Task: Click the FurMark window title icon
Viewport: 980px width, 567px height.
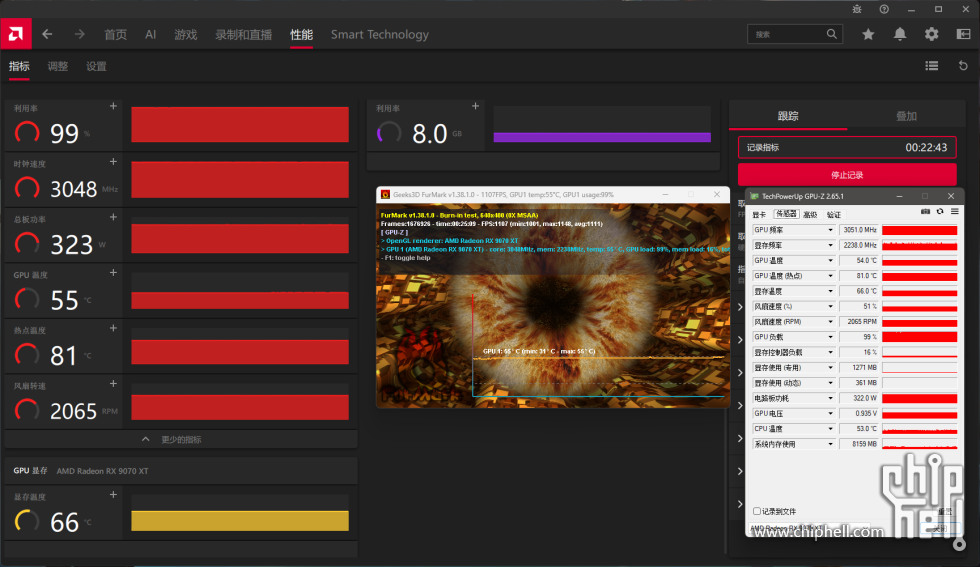Action: tap(386, 194)
